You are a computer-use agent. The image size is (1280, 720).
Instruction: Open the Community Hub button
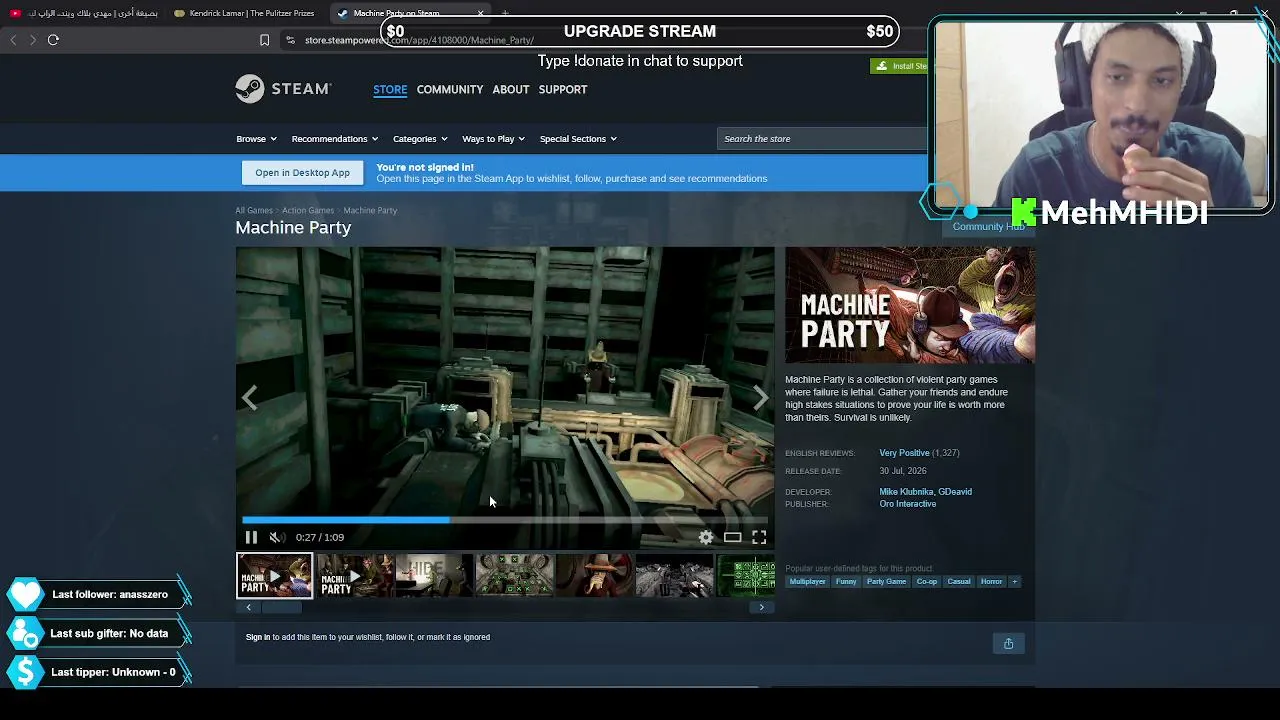(x=988, y=226)
